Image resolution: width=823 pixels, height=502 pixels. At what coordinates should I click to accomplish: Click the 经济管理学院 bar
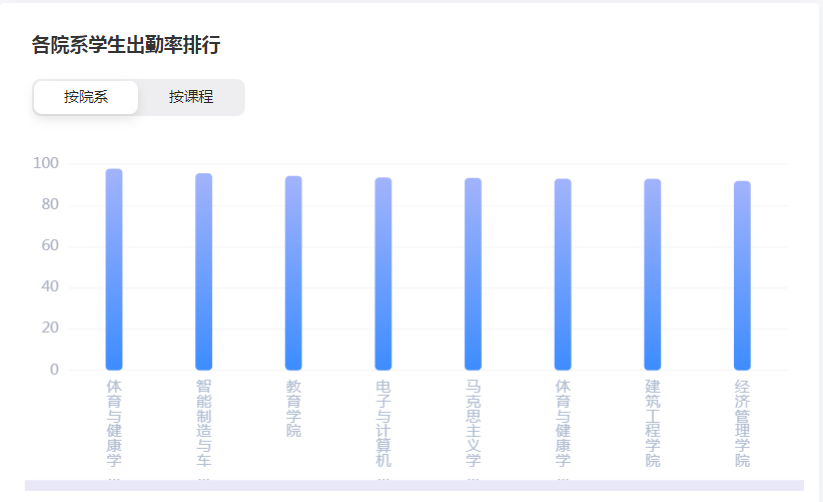click(x=742, y=276)
